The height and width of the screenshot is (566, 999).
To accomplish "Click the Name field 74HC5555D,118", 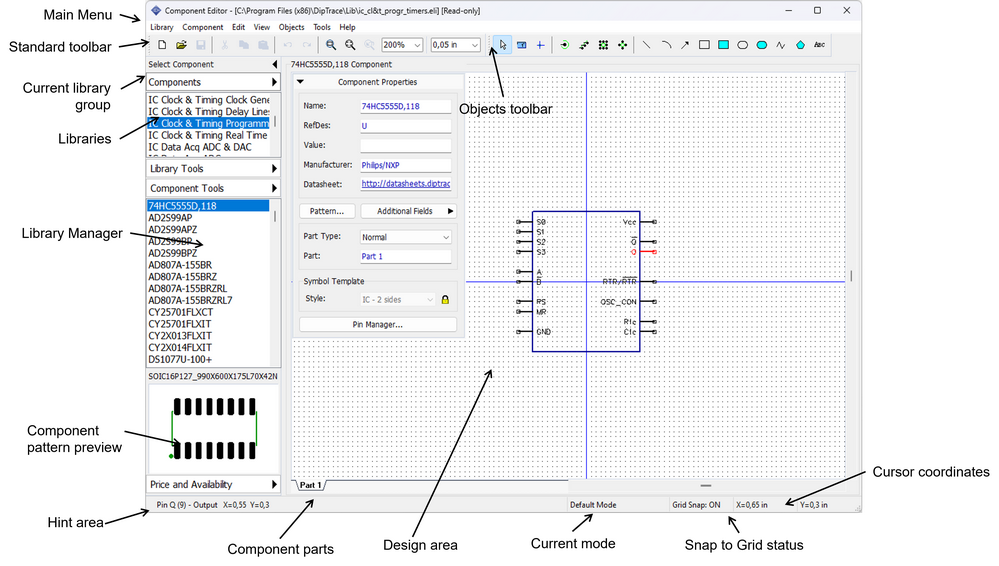I will [405, 106].
